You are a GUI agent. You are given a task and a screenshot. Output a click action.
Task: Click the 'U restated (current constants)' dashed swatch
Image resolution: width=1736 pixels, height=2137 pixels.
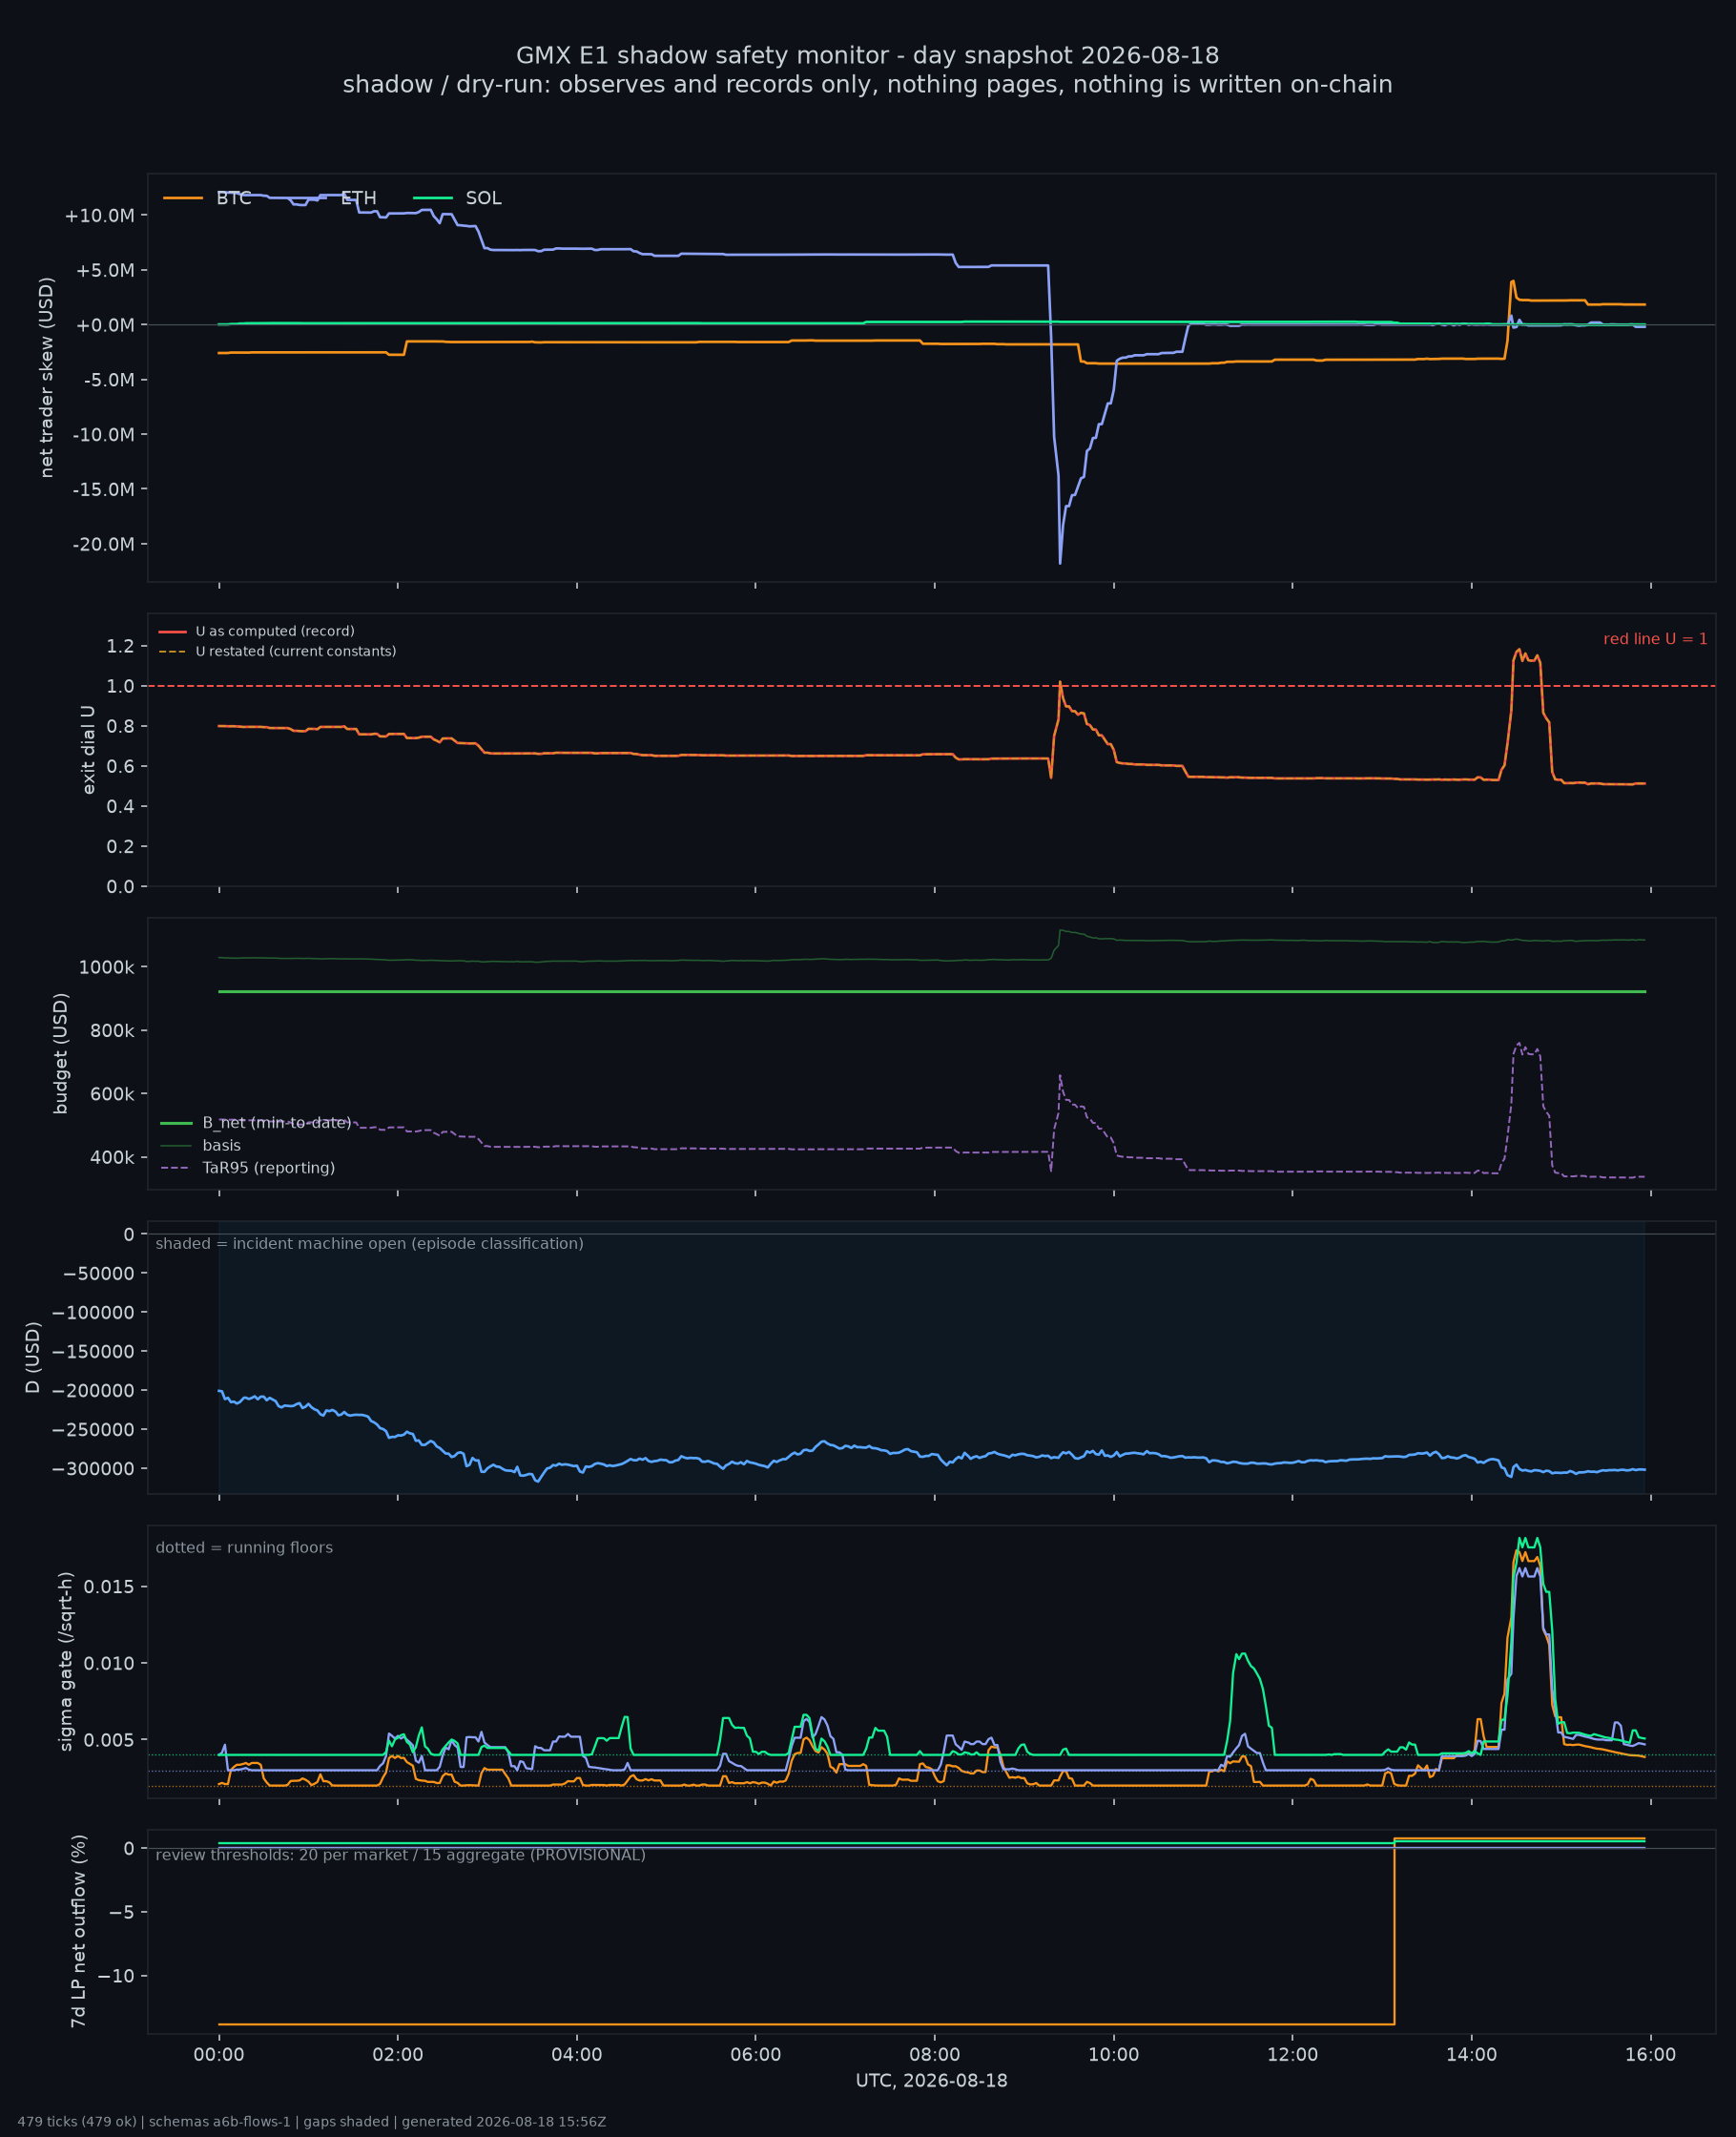(173, 652)
